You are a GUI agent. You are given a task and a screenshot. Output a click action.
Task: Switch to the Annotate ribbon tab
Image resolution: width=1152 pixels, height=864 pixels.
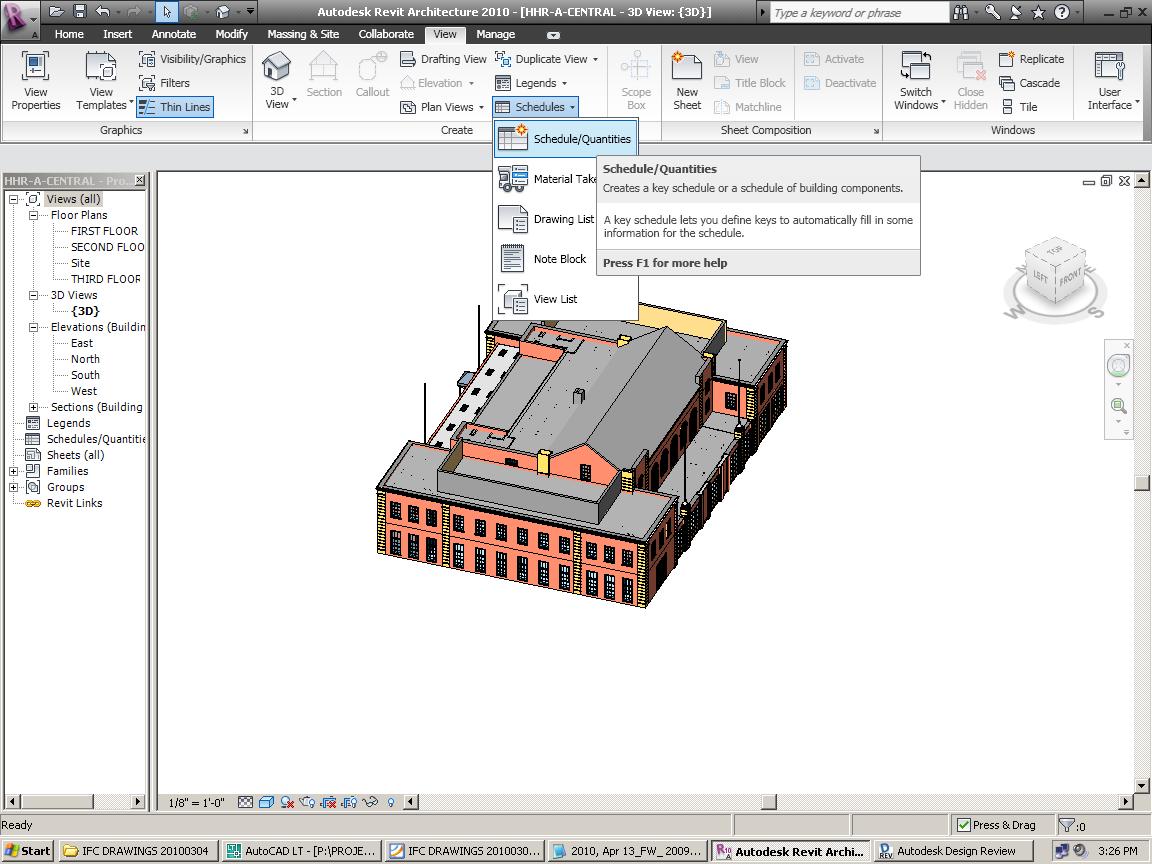[x=174, y=34]
